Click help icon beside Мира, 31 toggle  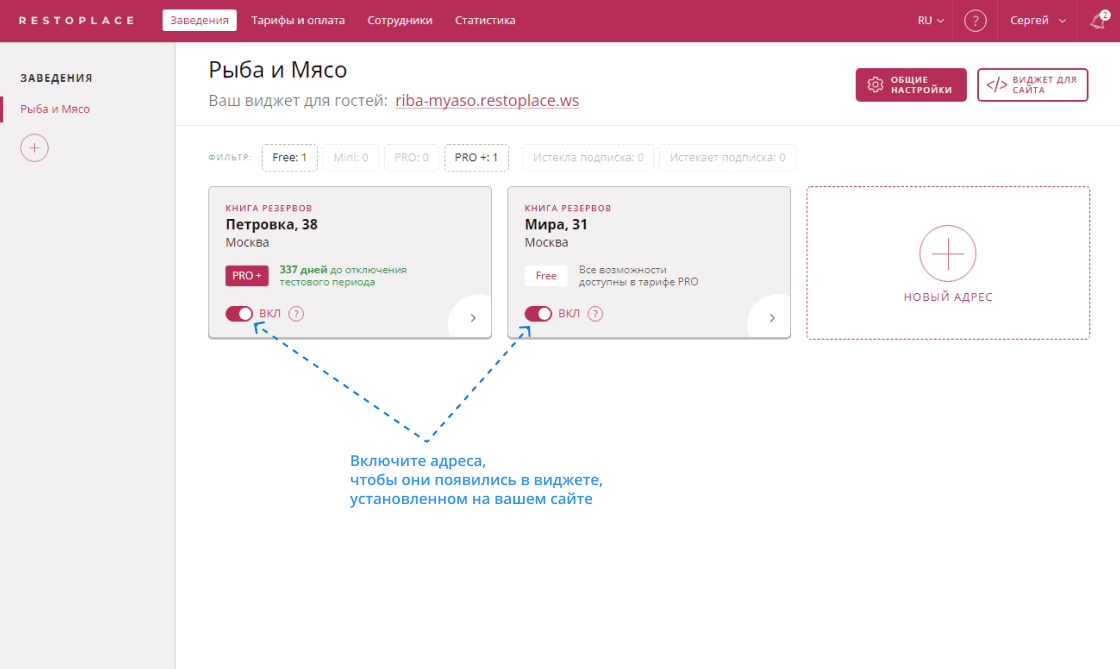tap(595, 314)
